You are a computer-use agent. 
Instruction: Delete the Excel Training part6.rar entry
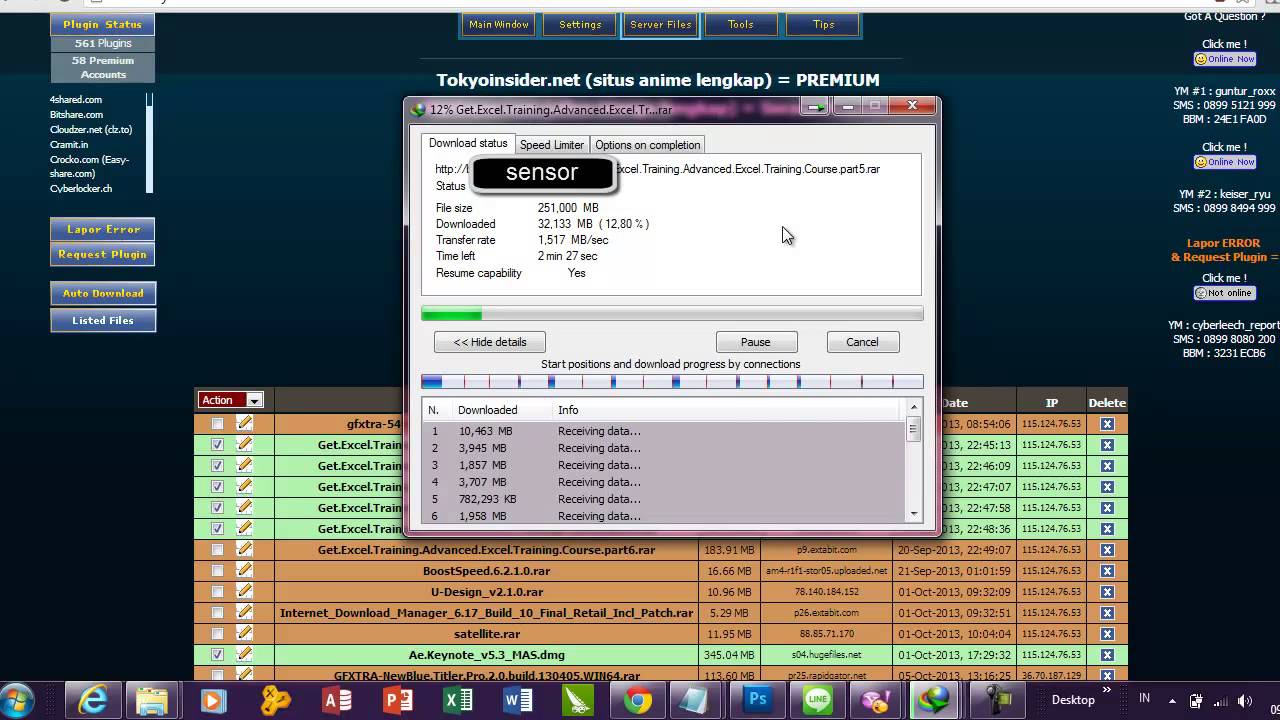[x=1107, y=550]
